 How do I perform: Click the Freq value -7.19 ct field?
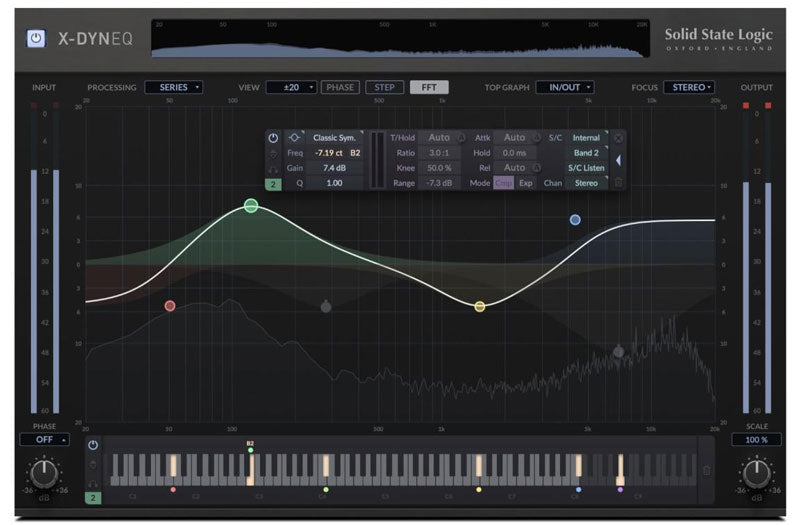click(x=329, y=153)
